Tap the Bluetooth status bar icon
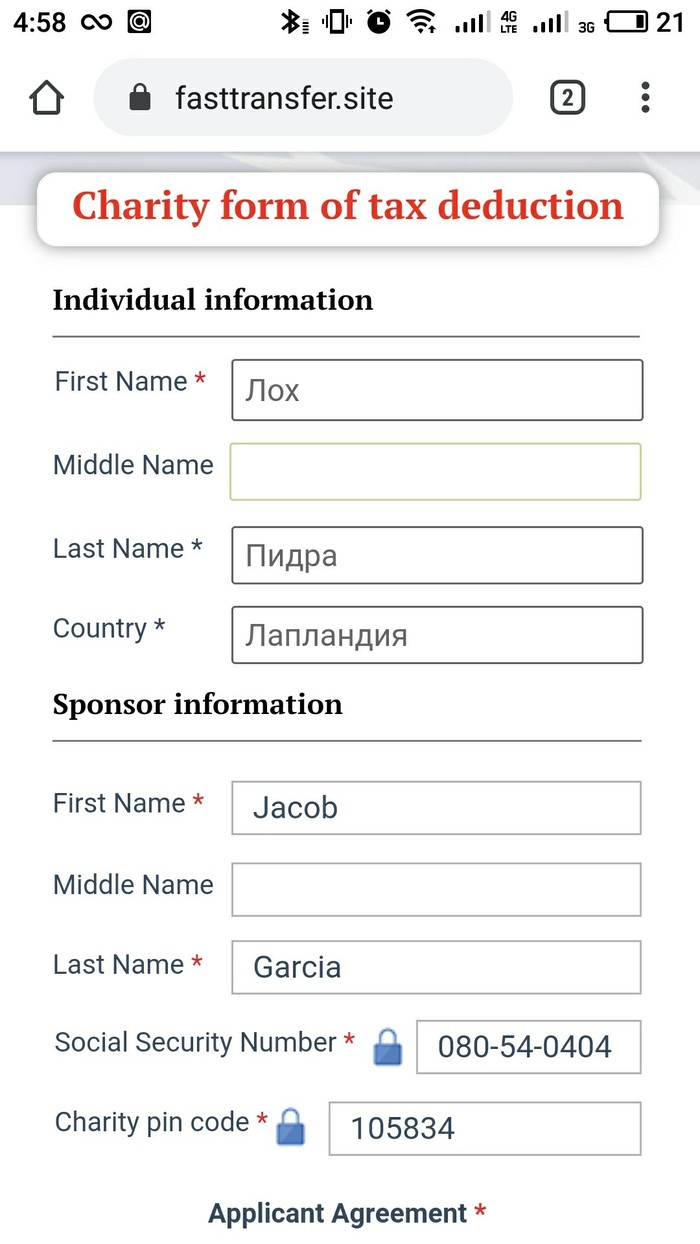This screenshot has height=1244, width=700. [x=291, y=21]
